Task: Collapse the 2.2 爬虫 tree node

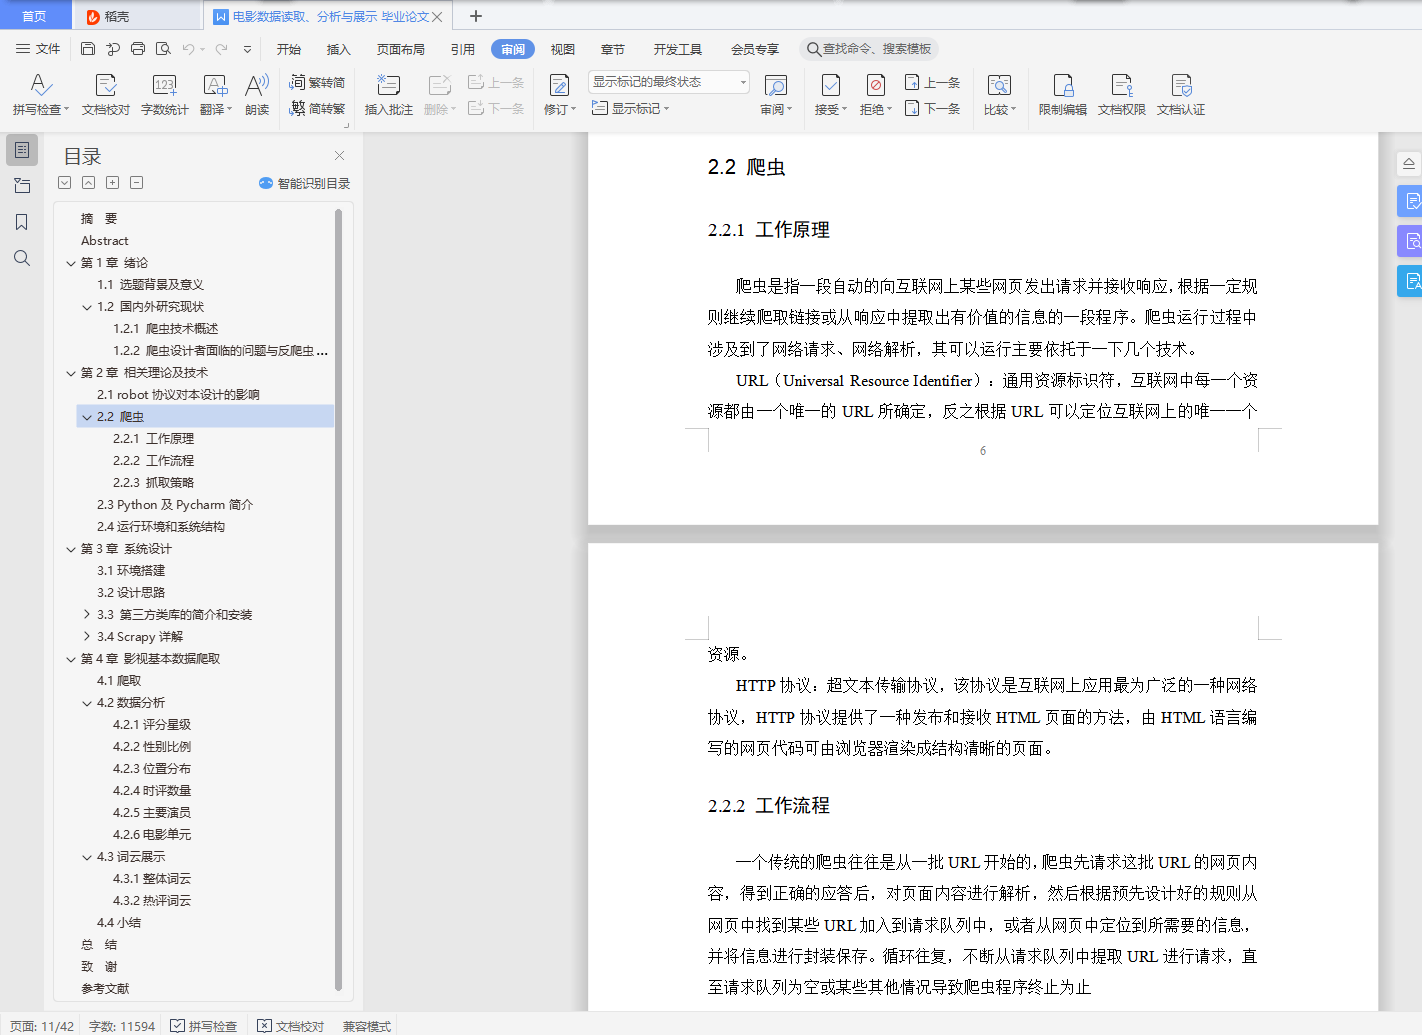Action: tap(87, 417)
